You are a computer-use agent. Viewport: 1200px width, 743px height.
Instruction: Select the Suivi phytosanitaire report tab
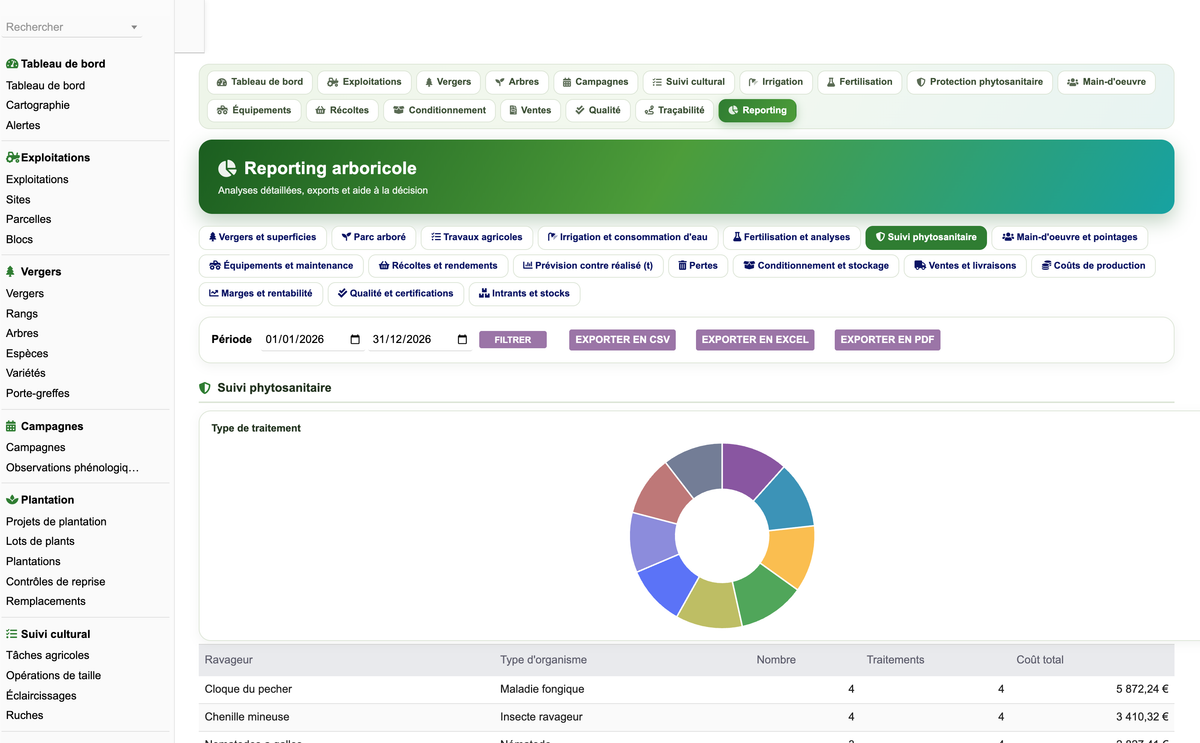(926, 237)
